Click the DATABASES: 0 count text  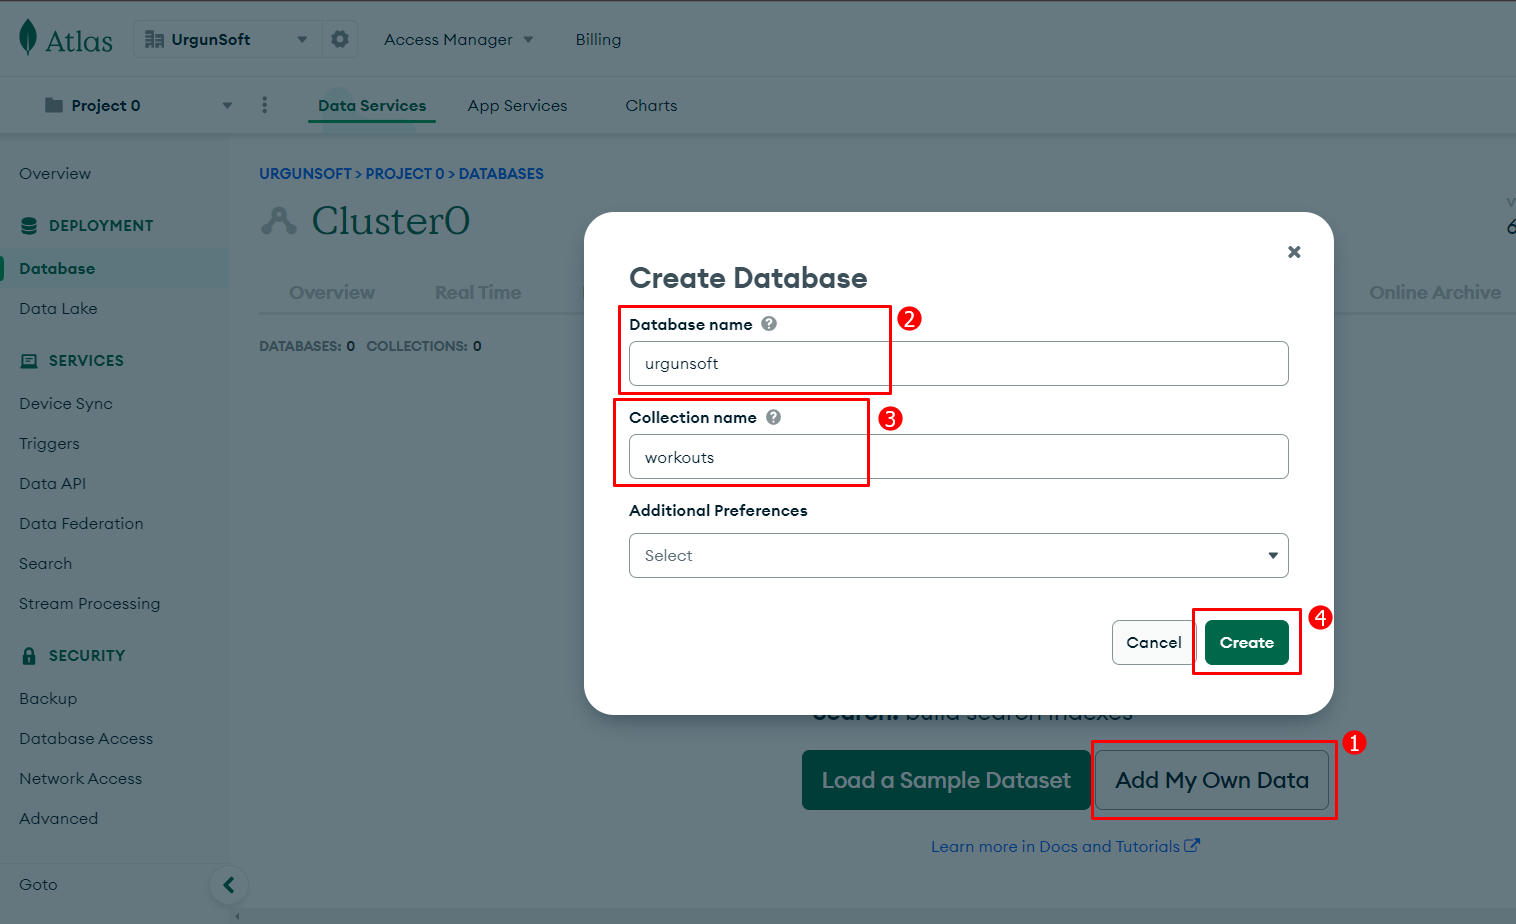coord(307,346)
